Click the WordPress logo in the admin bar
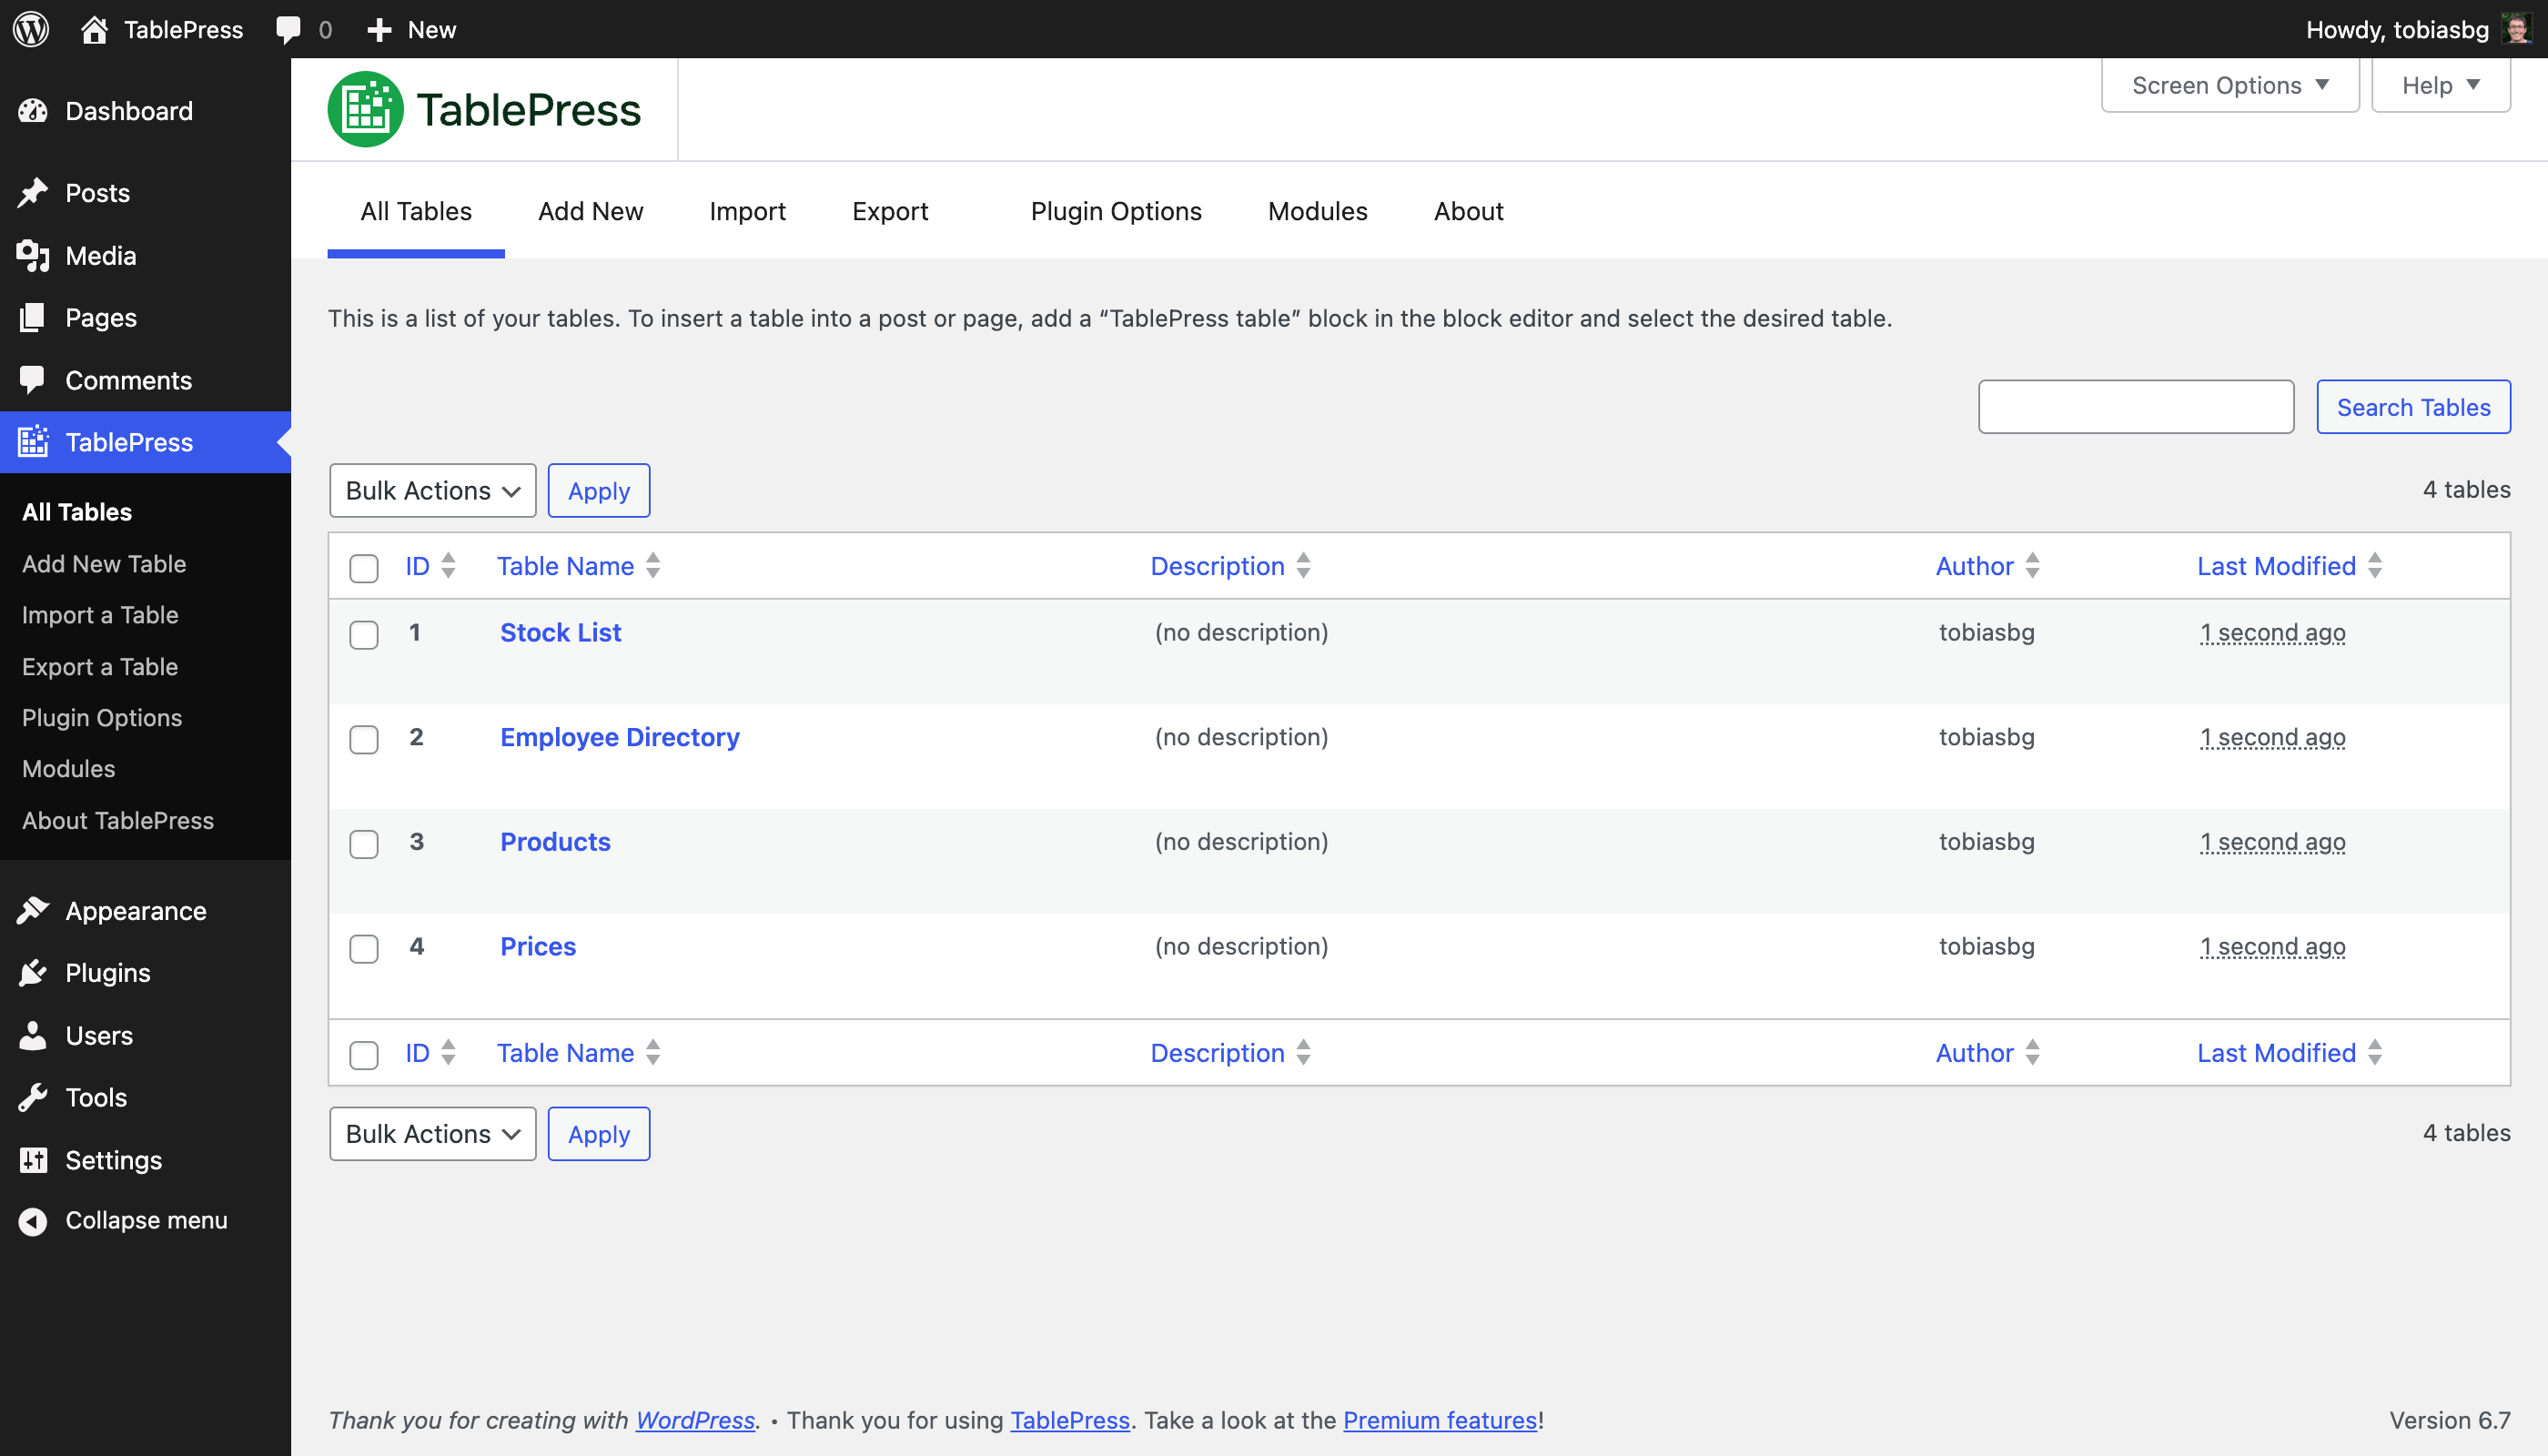The image size is (2548, 1456). (x=30, y=29)
